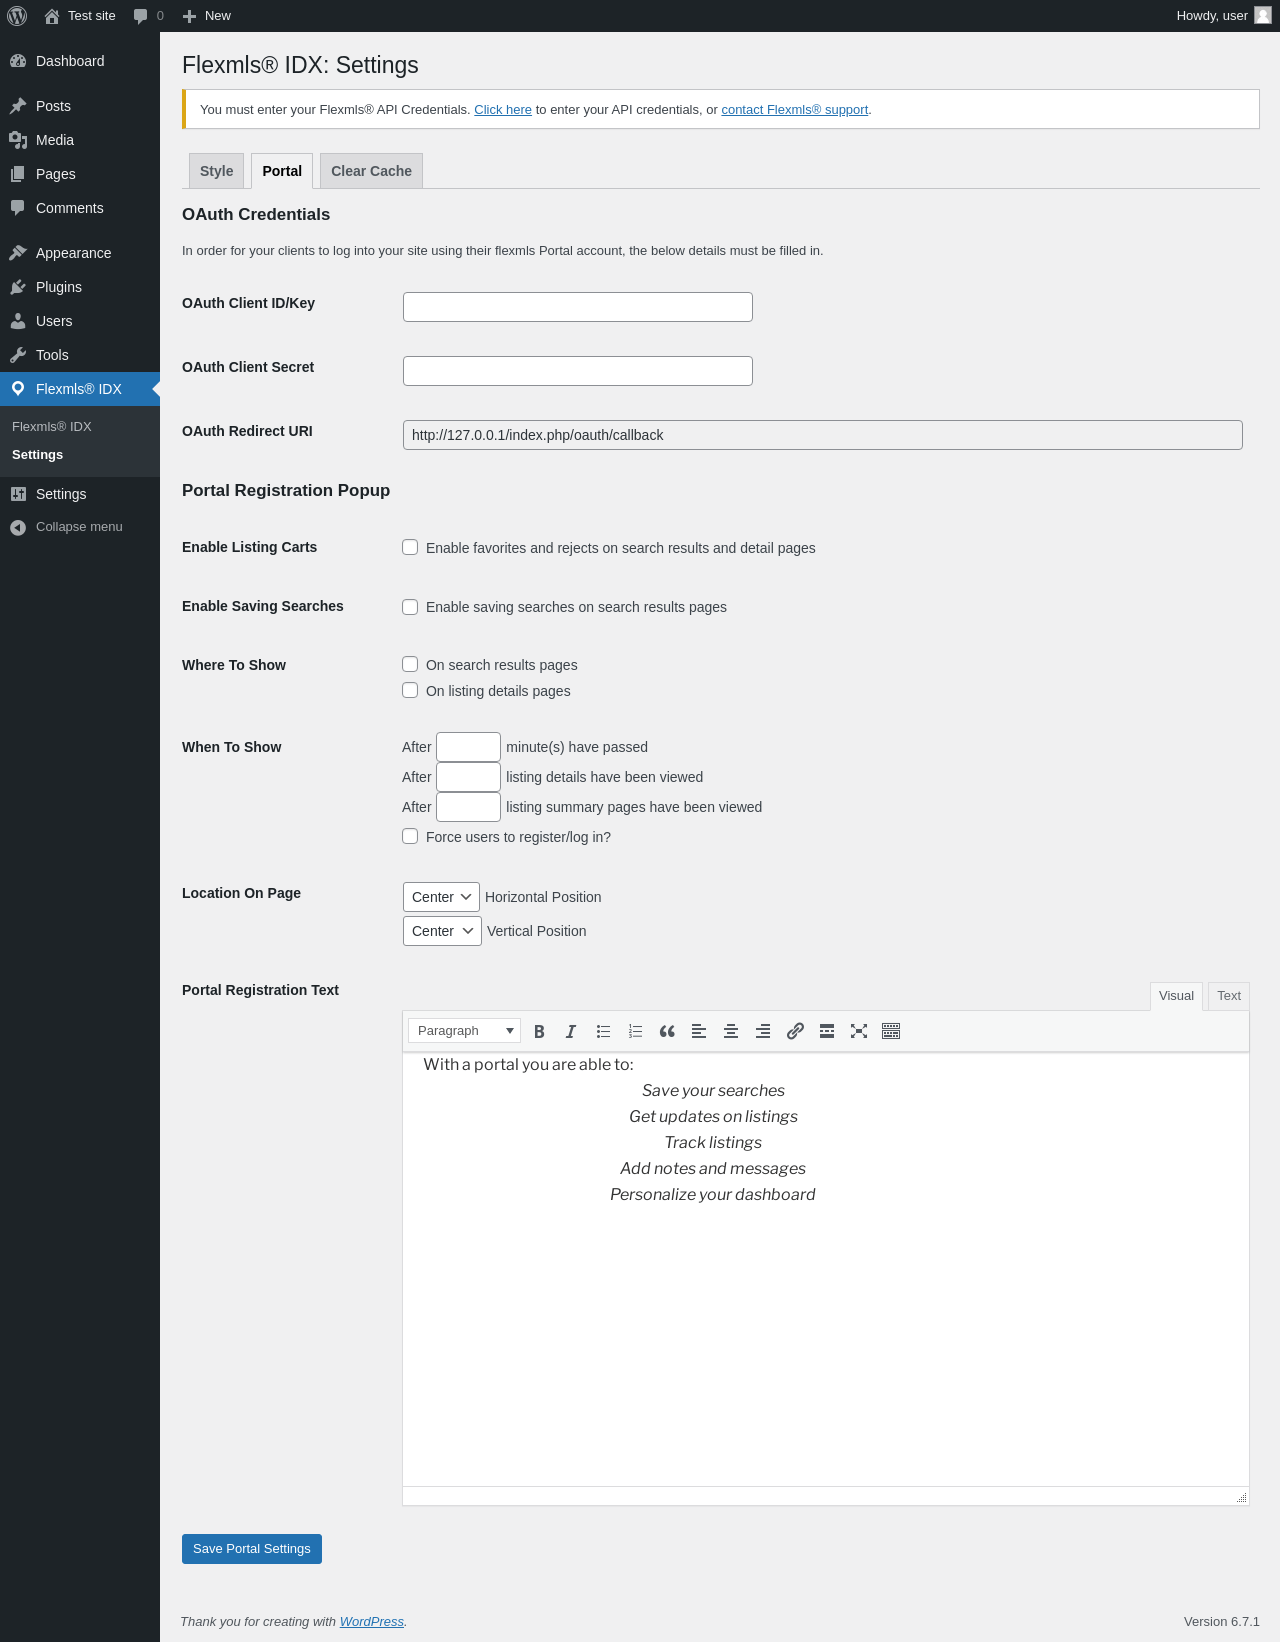Check Force users to register/log in
Screen dimensions: 1280x1642
coord(410,836)
